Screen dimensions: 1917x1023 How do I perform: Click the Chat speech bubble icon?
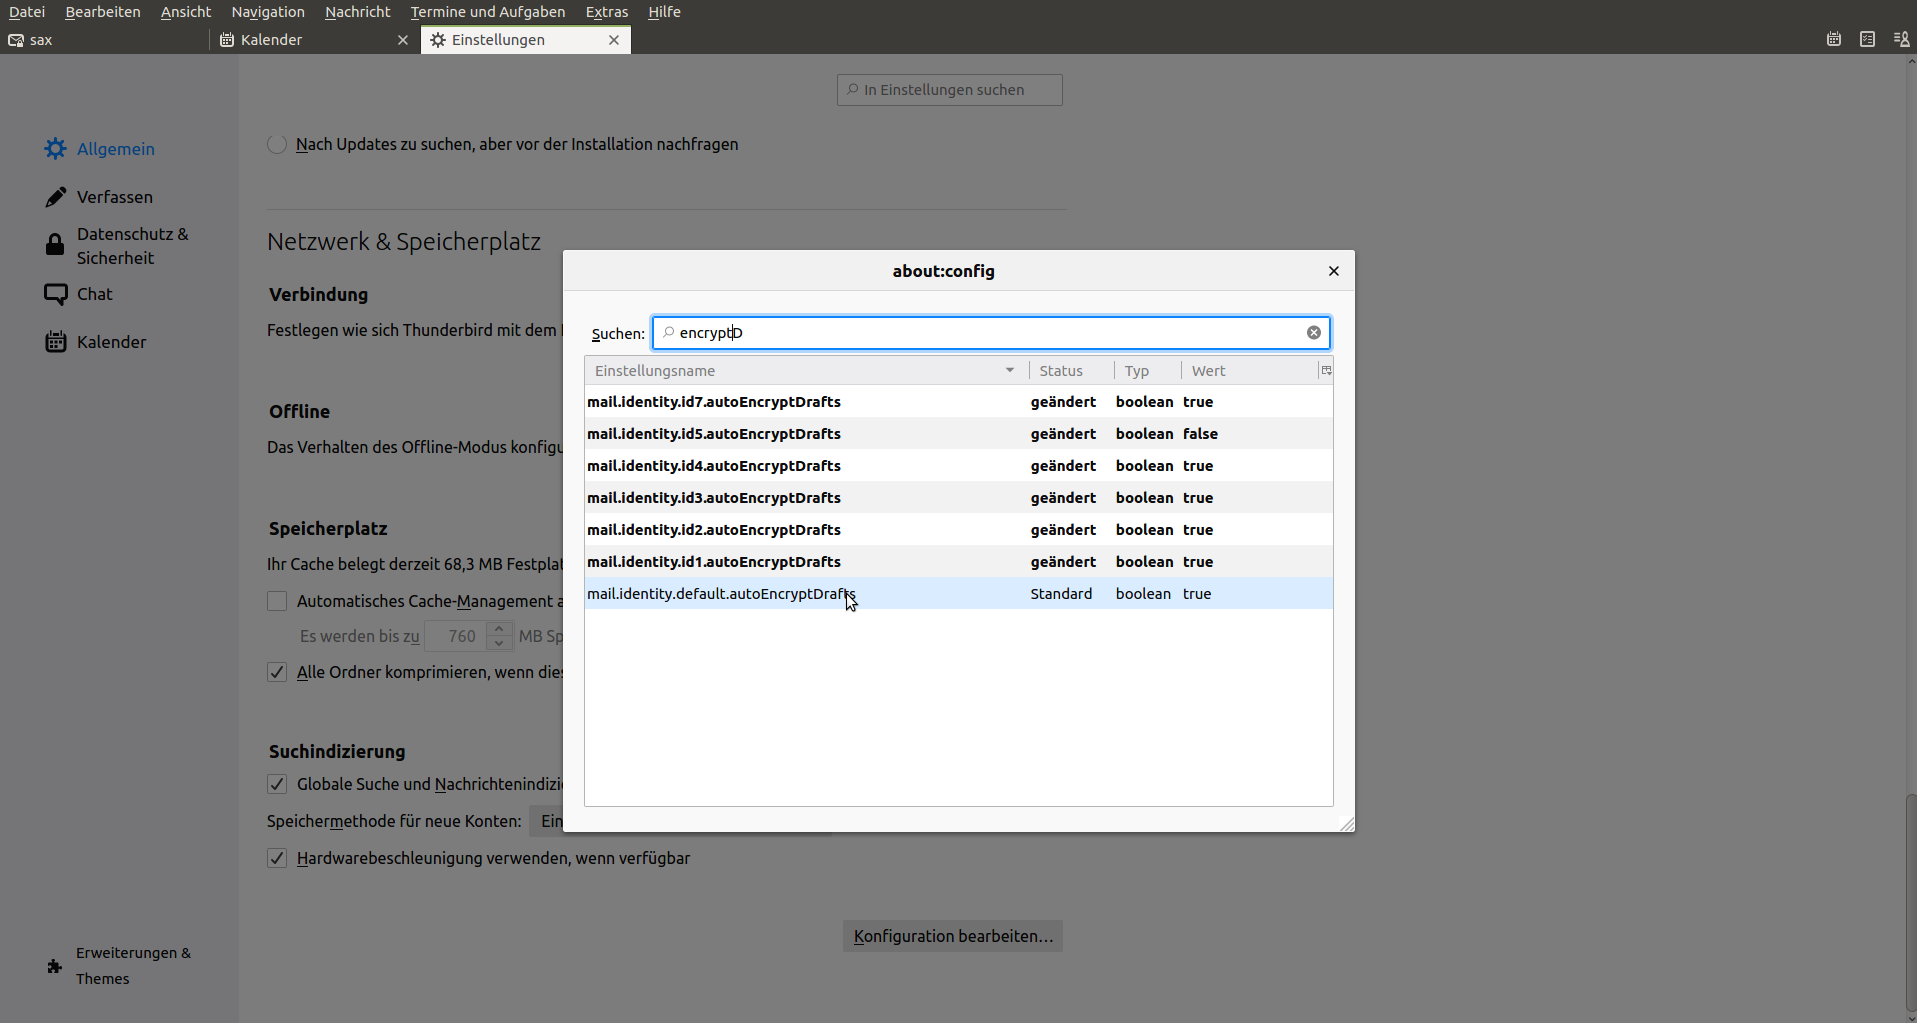[55, 294]
